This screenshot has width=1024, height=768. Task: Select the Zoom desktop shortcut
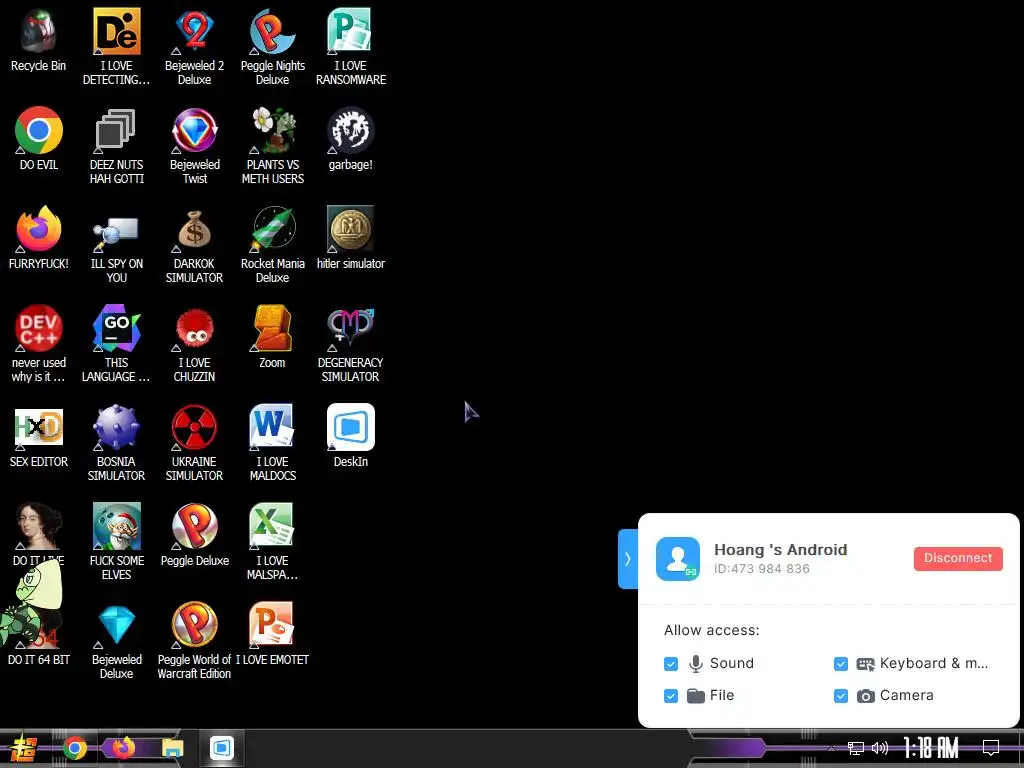272,337
